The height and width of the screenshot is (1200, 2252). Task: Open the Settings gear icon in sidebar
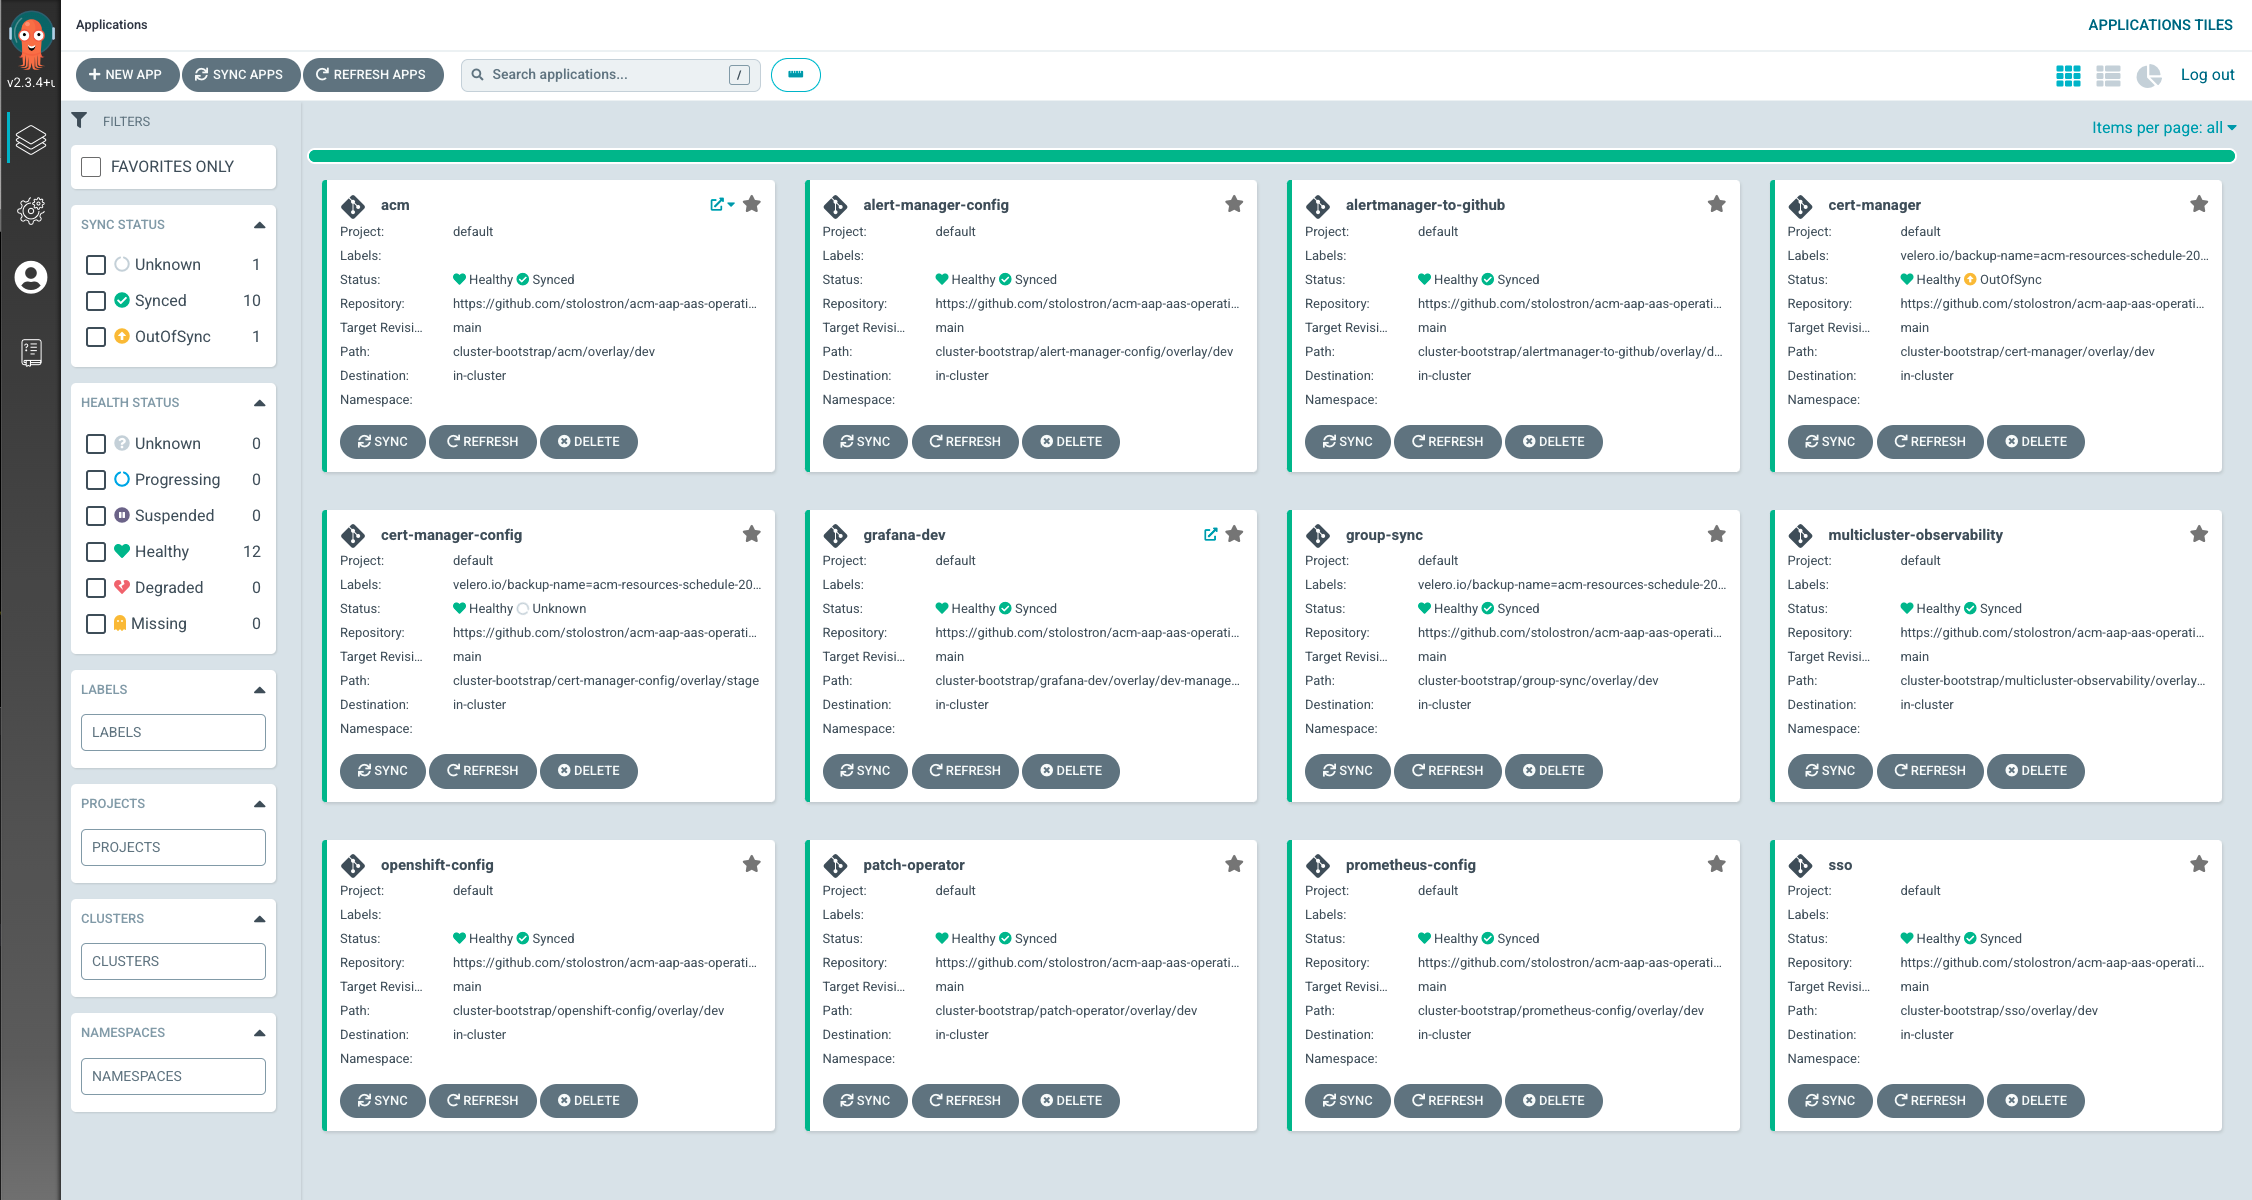click(x=31, y=210)
